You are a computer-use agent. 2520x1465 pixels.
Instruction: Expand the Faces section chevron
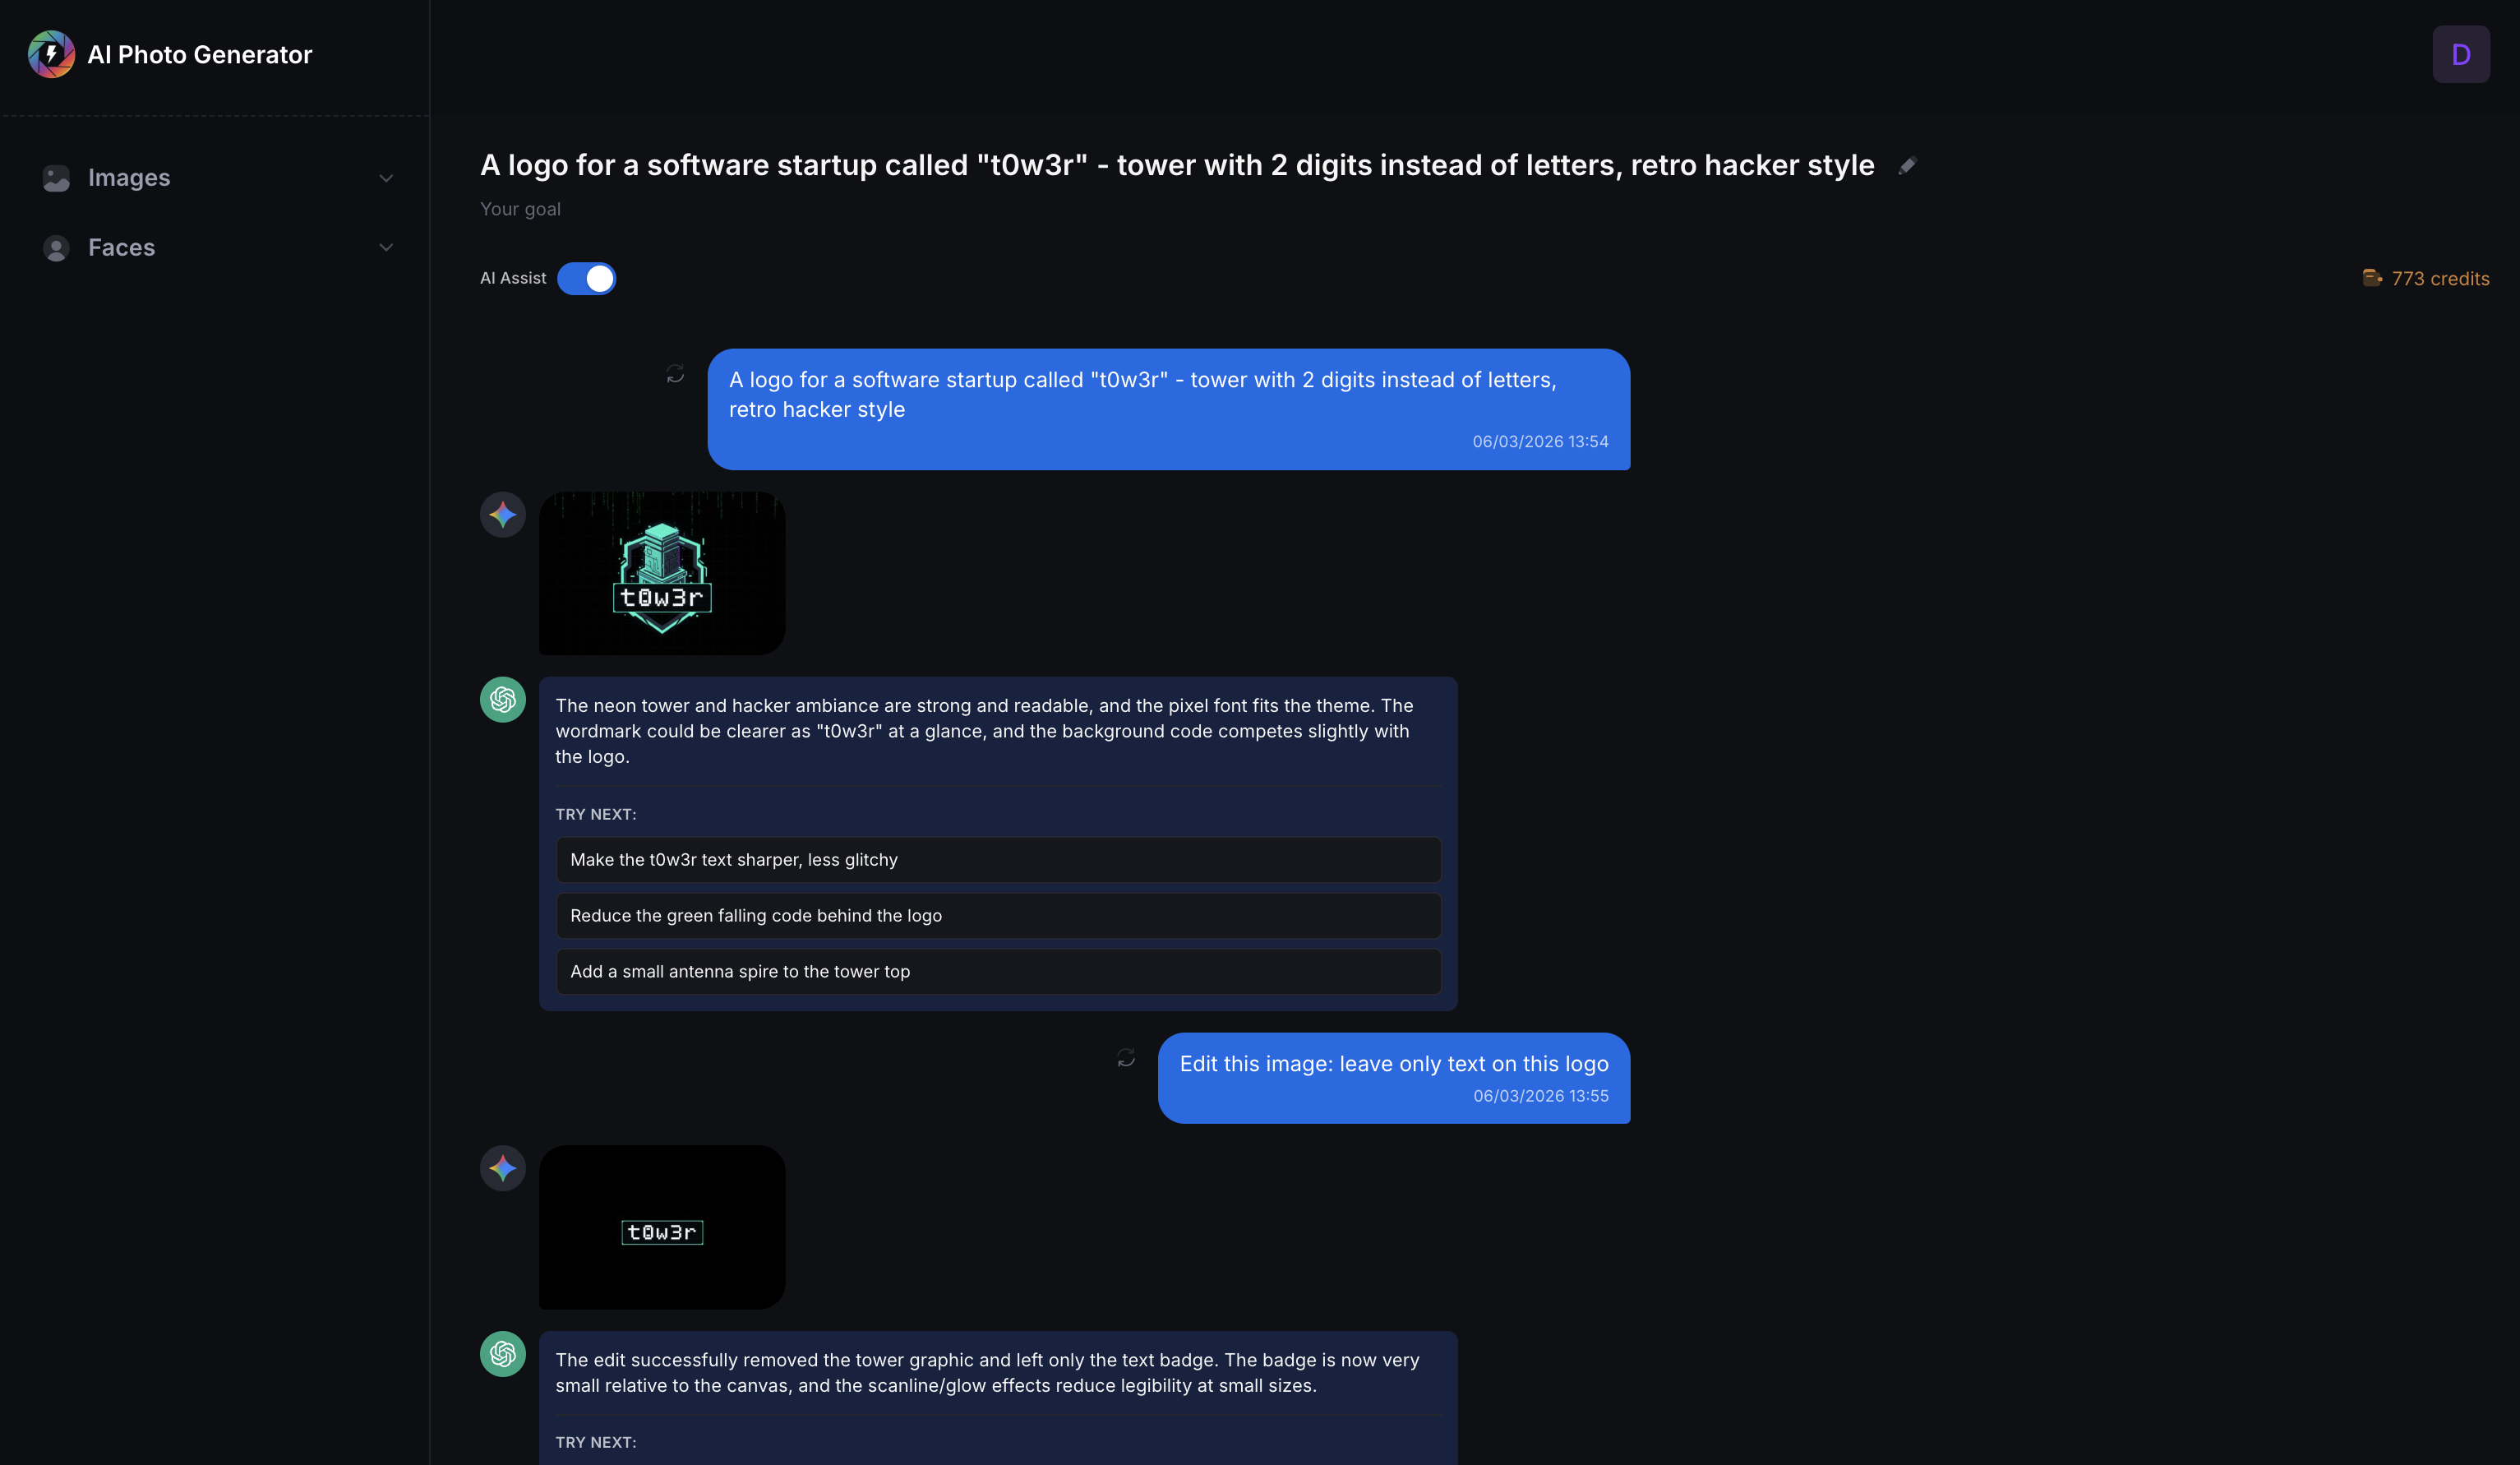click(x=386, y=248)
